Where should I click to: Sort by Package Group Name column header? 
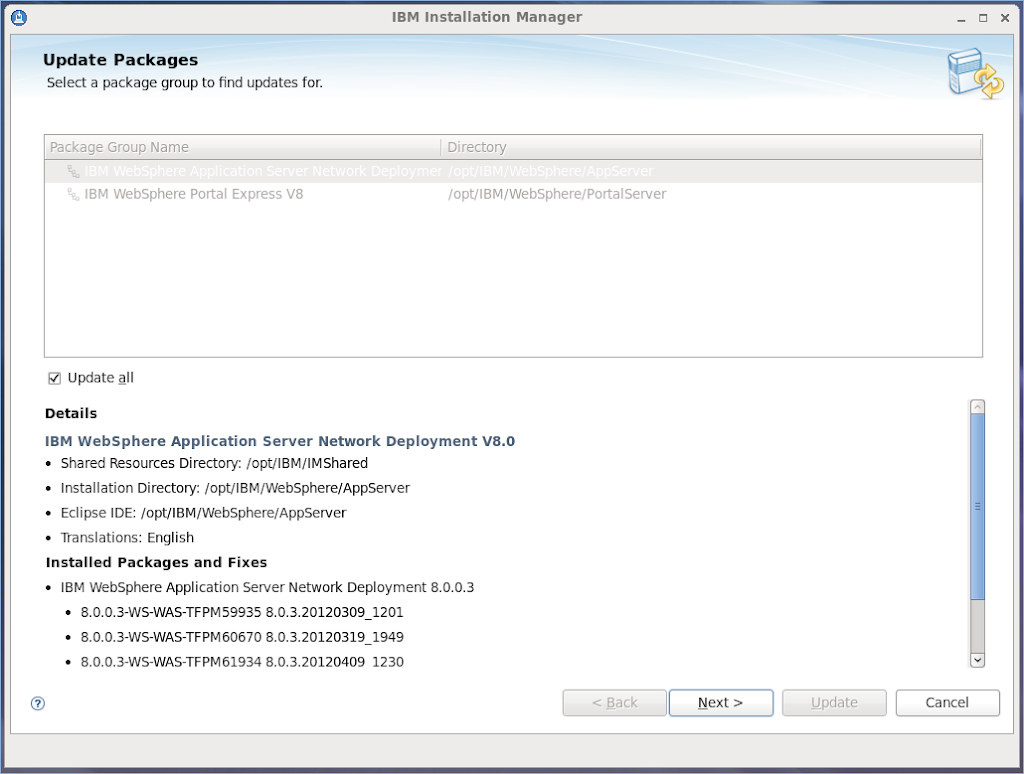(x=242, y=147)
